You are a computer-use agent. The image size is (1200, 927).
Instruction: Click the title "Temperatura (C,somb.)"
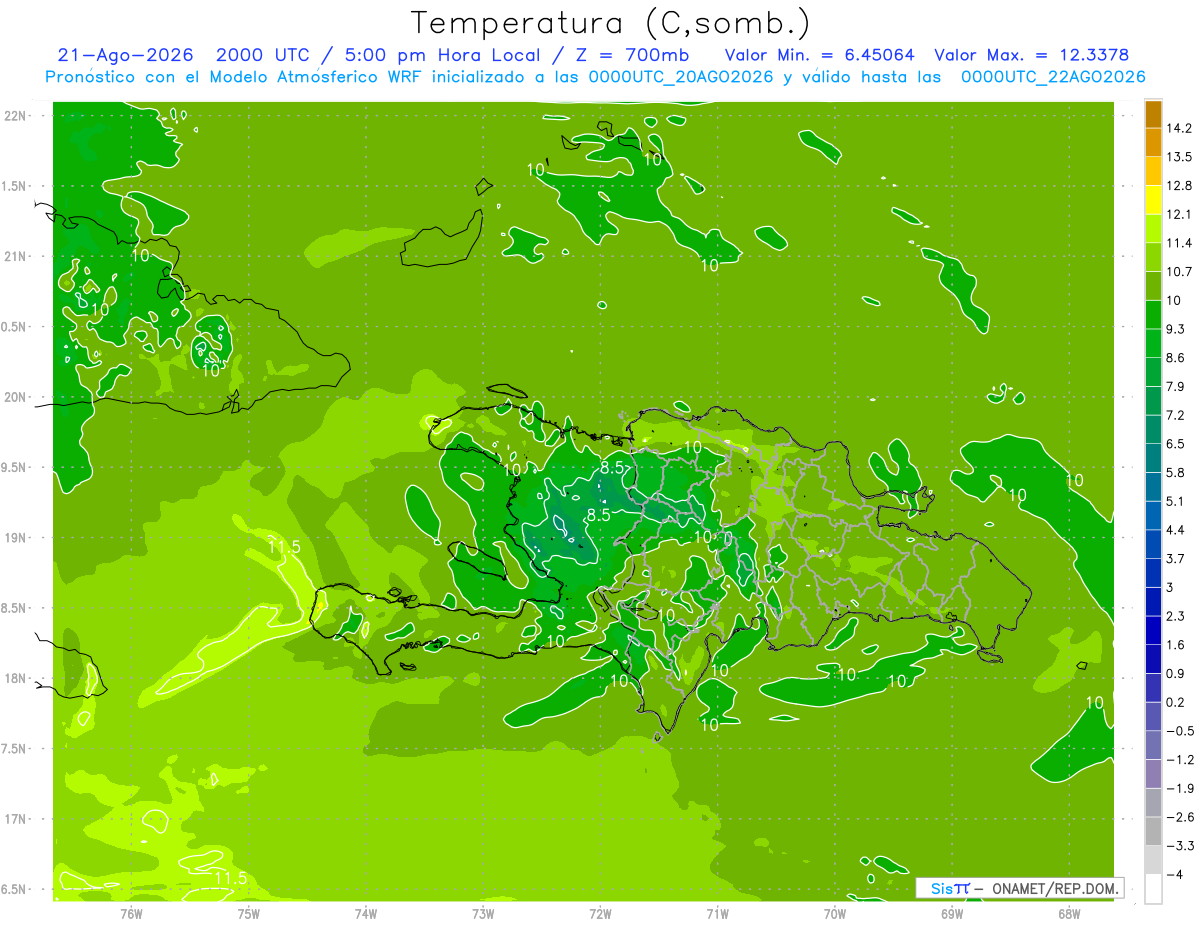tap(611, 23)
